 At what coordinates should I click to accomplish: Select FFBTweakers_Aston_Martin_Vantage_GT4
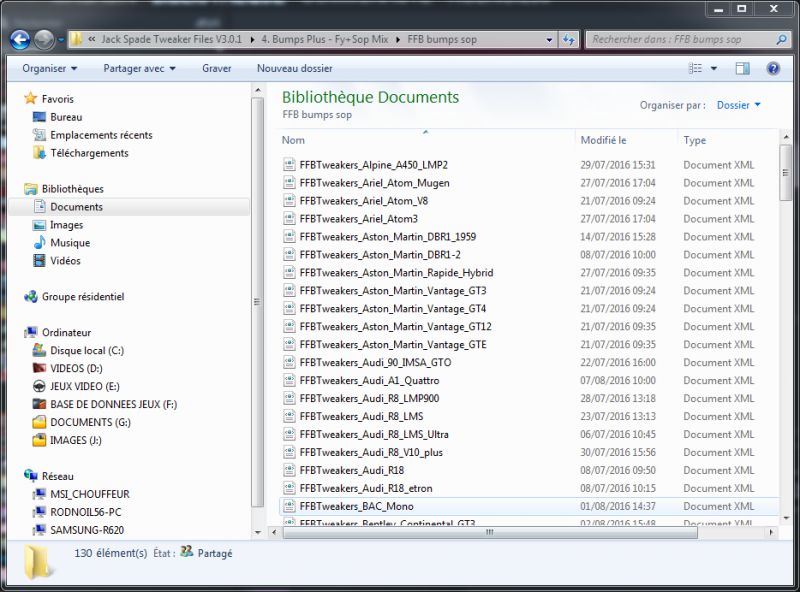[x=393, y=308]
